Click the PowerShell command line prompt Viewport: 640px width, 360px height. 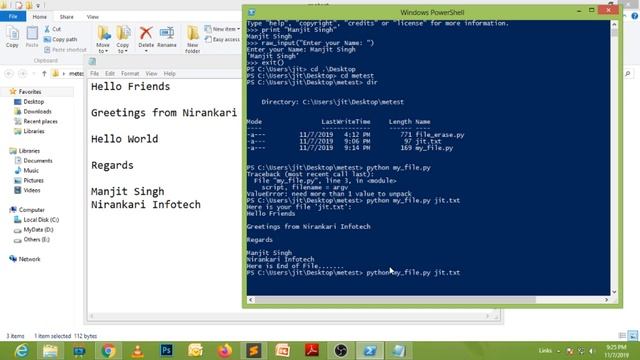[353, 273]
